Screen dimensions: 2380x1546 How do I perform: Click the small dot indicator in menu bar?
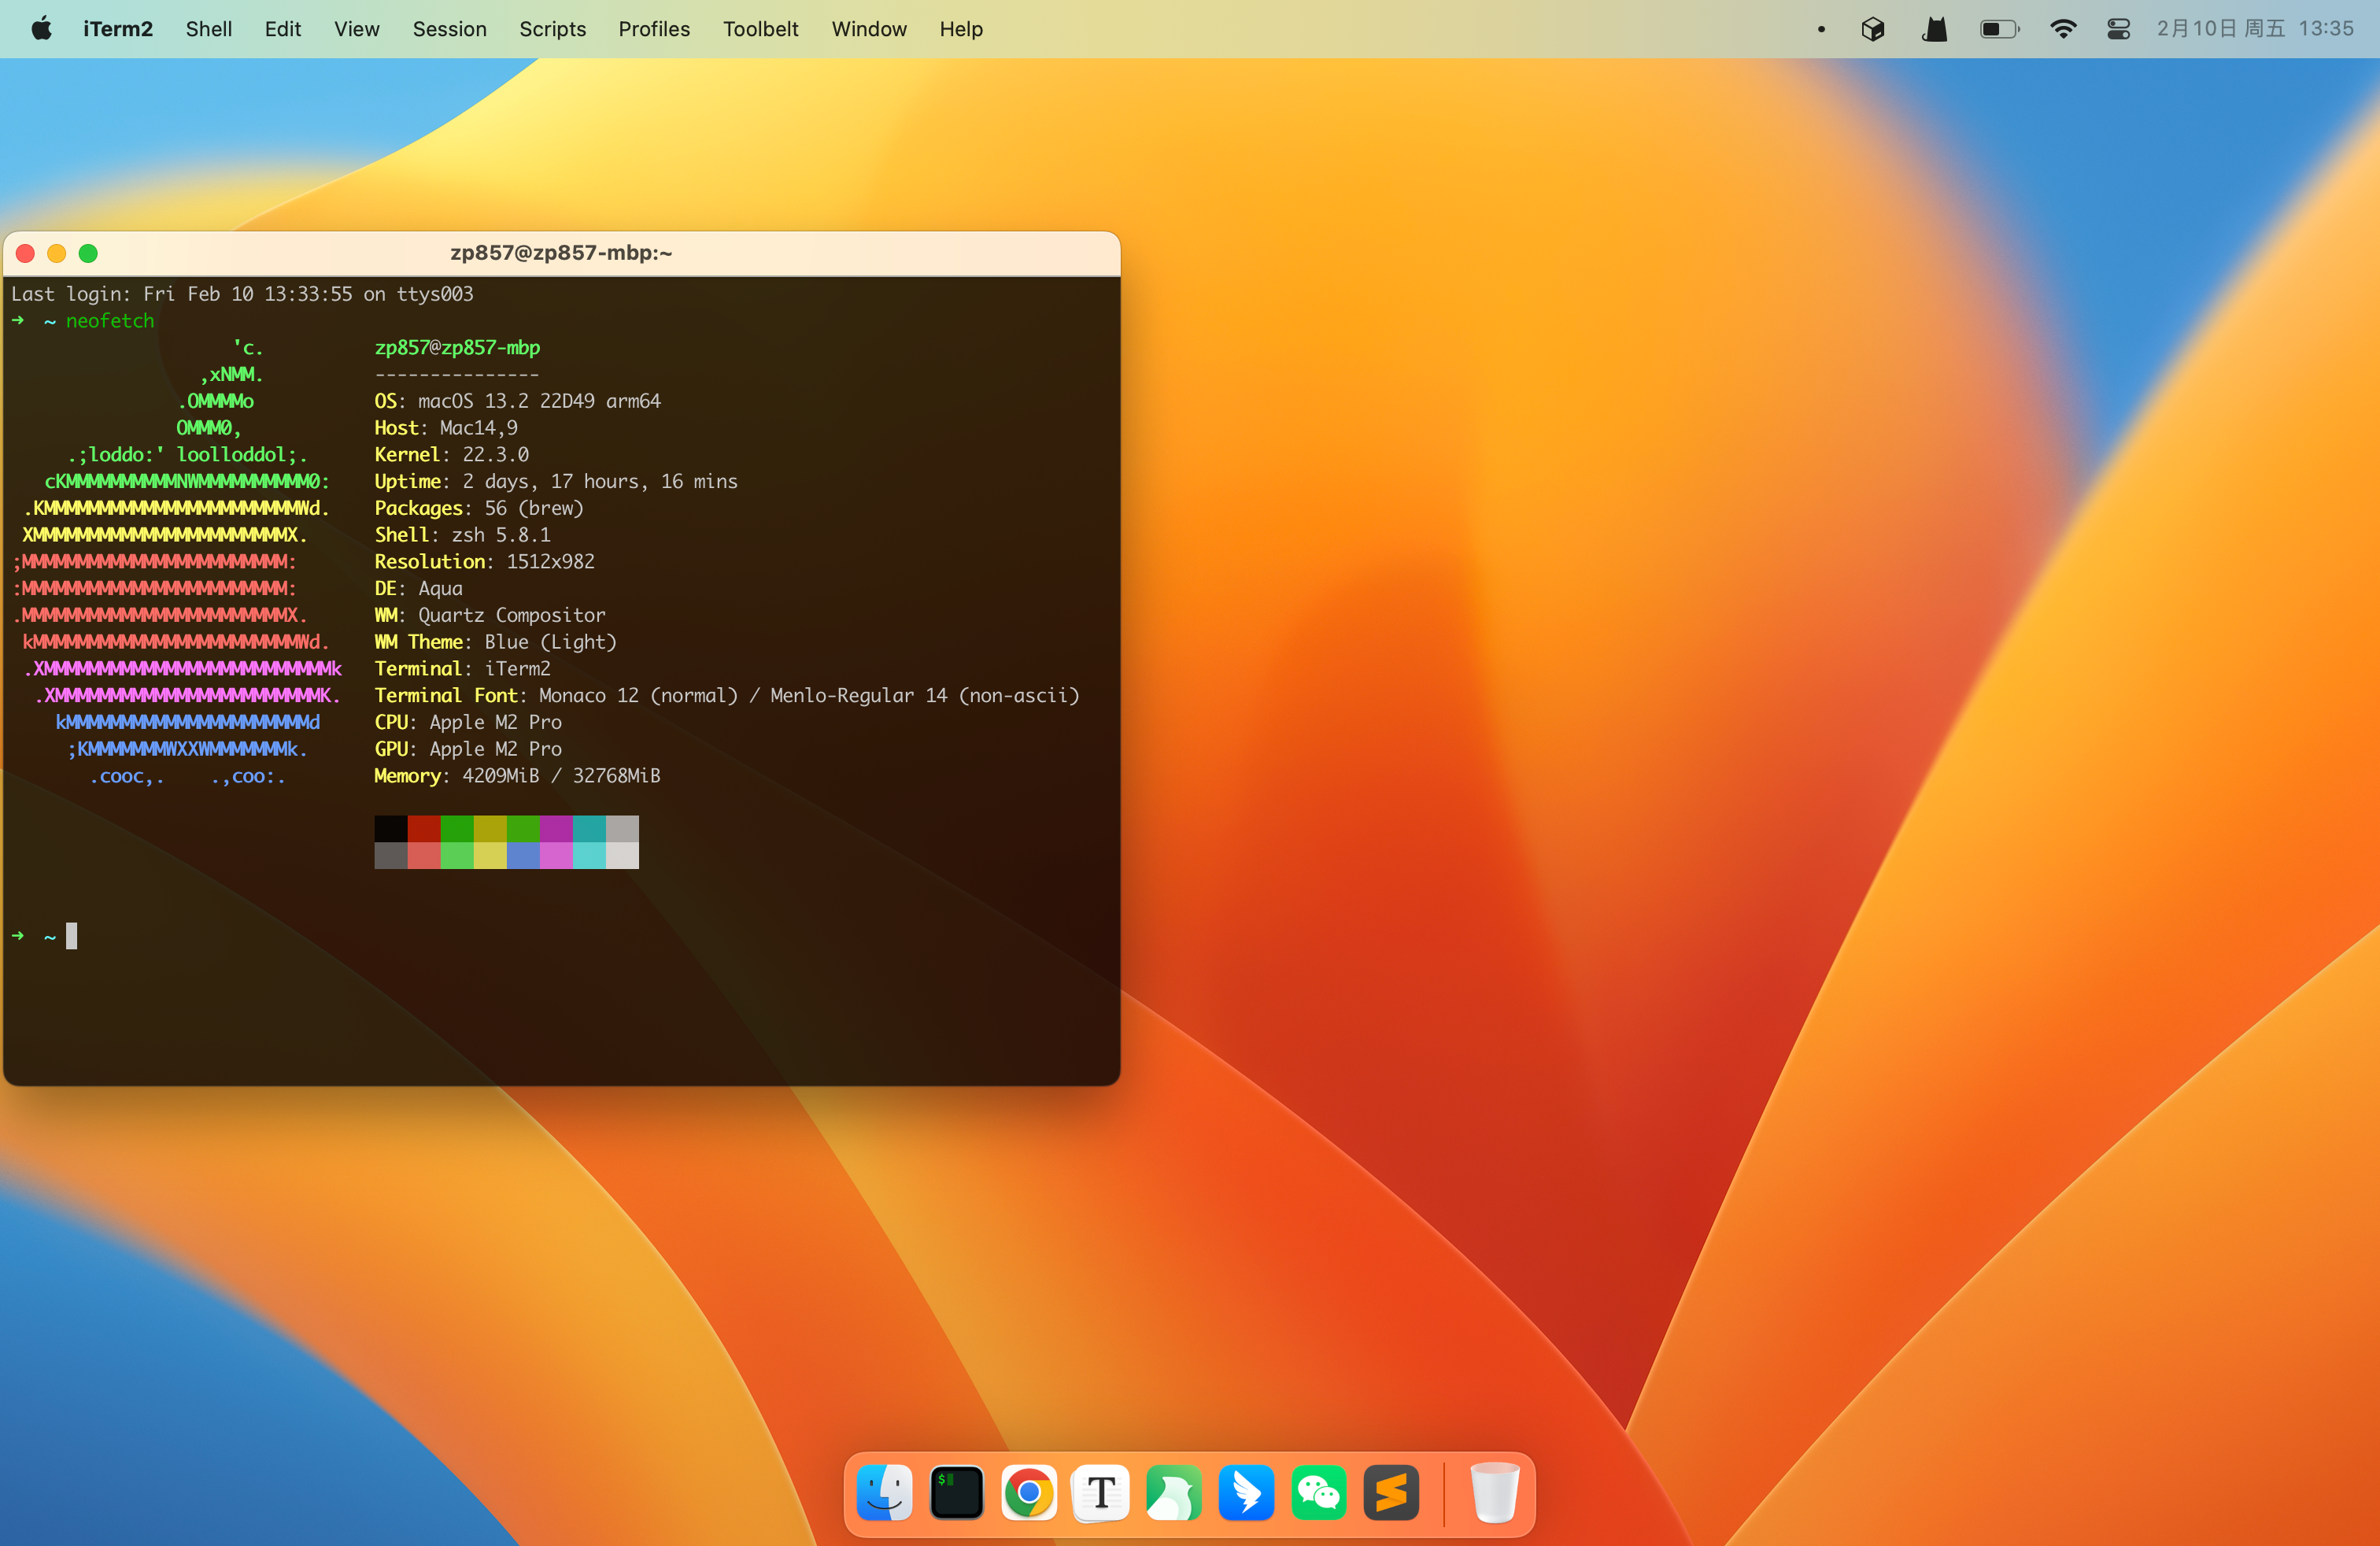pos(1821,29)
